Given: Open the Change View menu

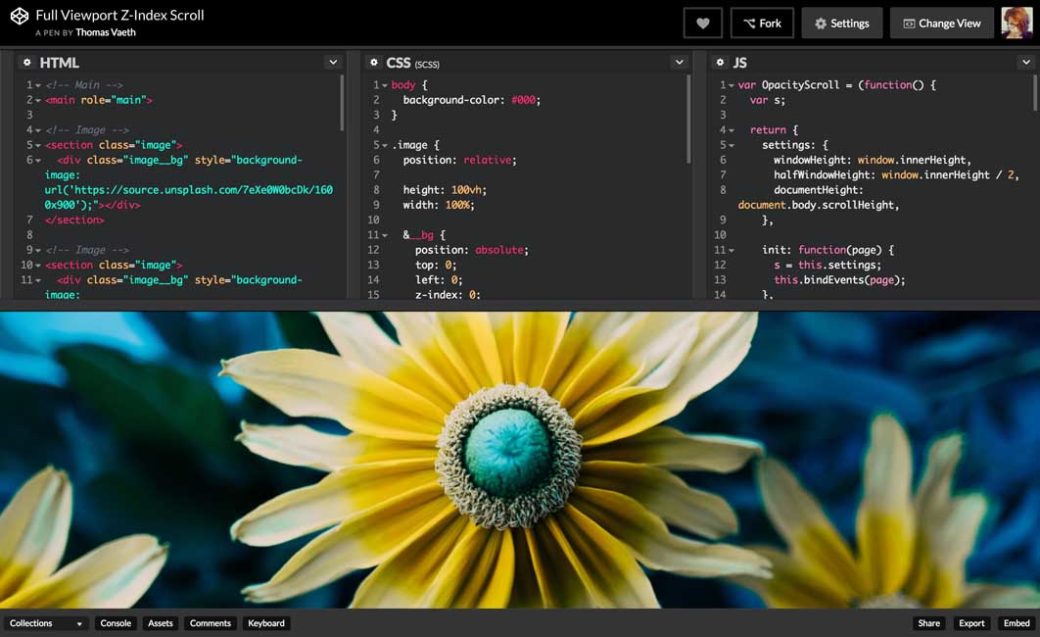Looking at the screenshot, I should point(941,23).
